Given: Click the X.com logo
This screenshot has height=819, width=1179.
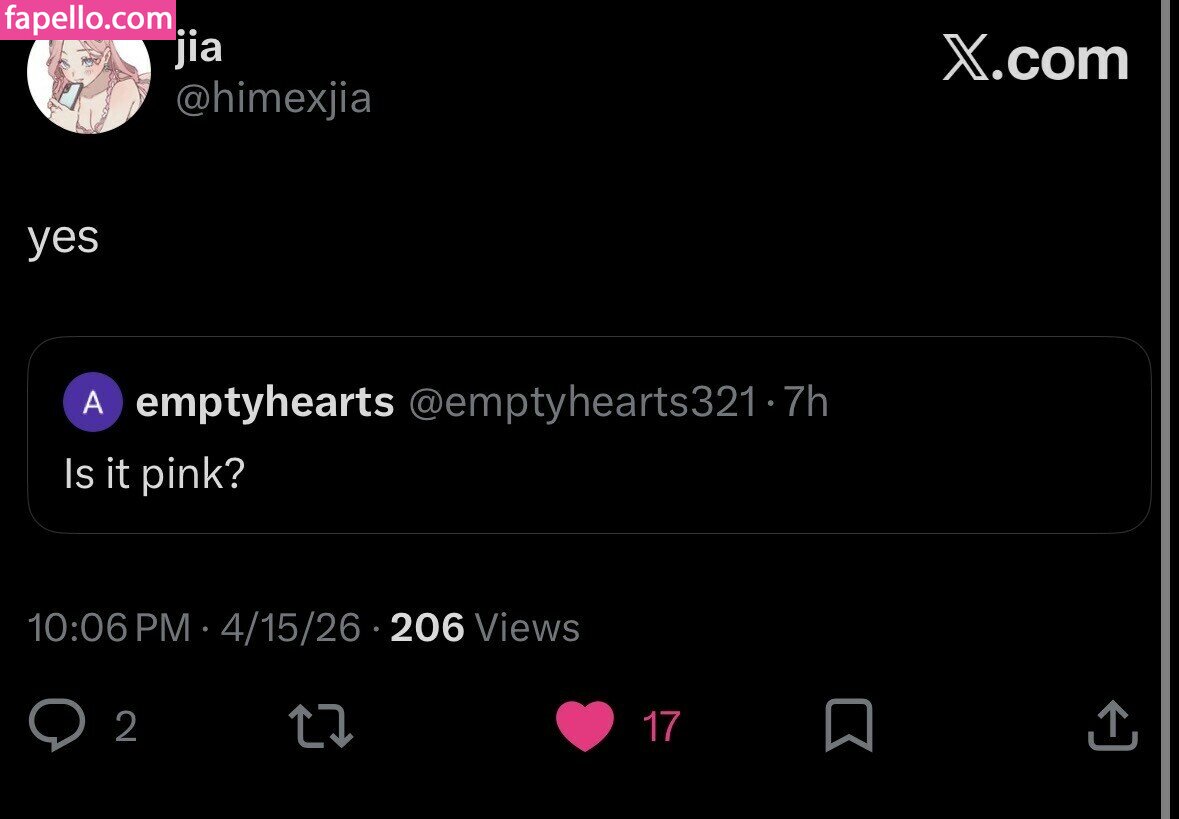Looking at the screenshot, I should tap(1035, 61).
